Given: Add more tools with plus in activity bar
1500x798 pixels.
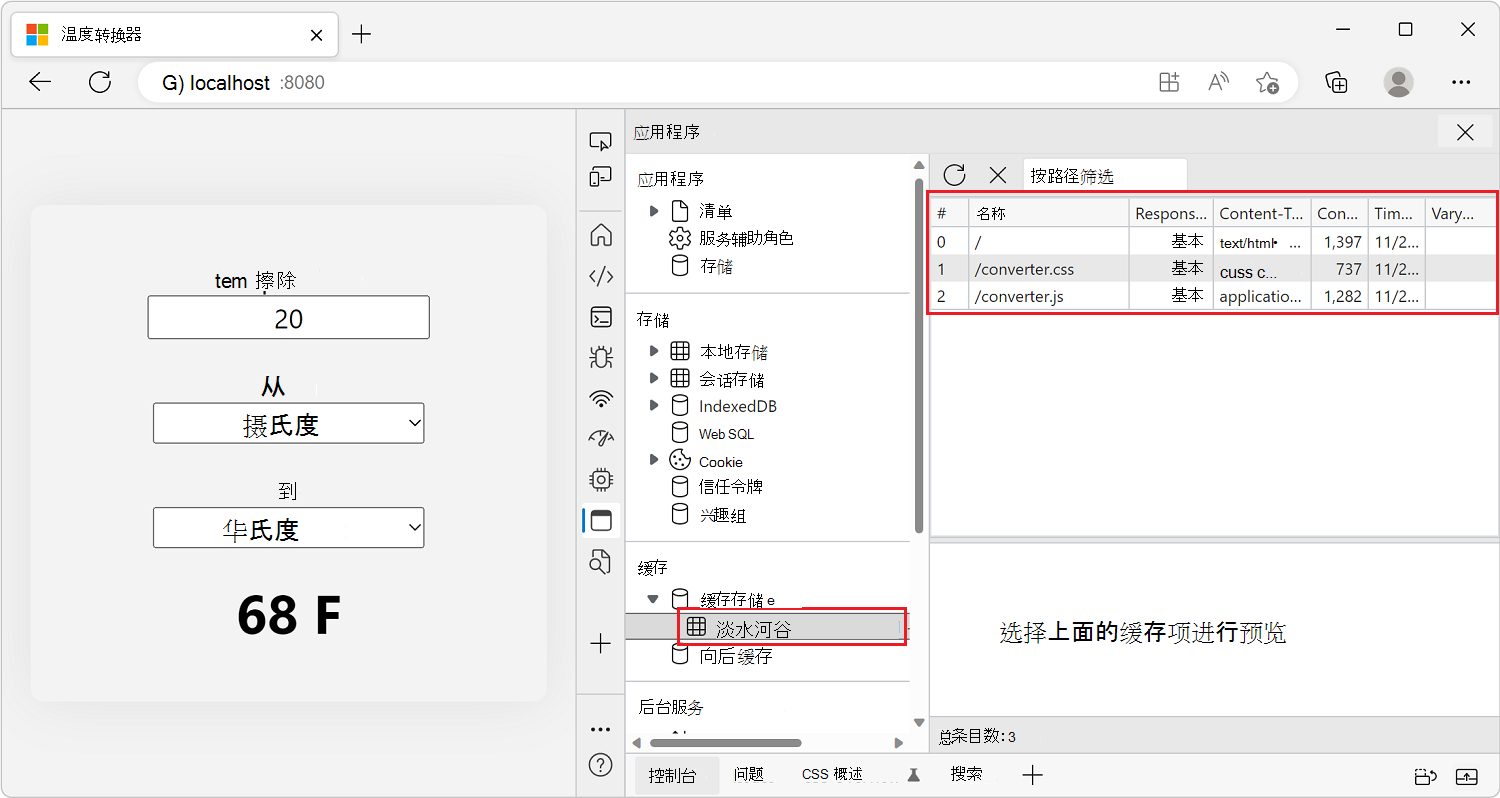Looking at the screenshot, I should click(x=601, y=644).
